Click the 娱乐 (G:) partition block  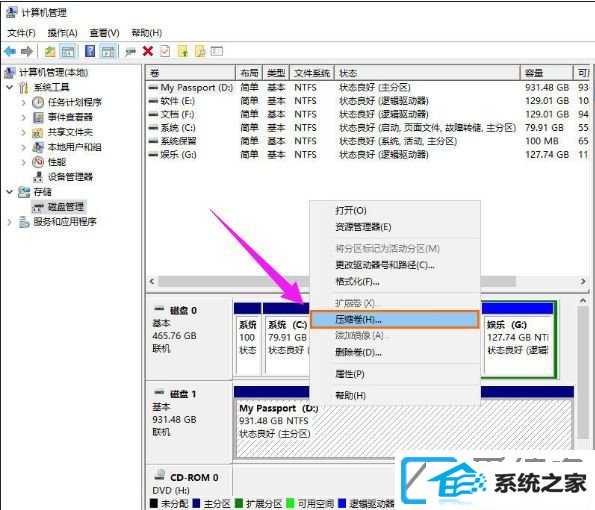518,339
